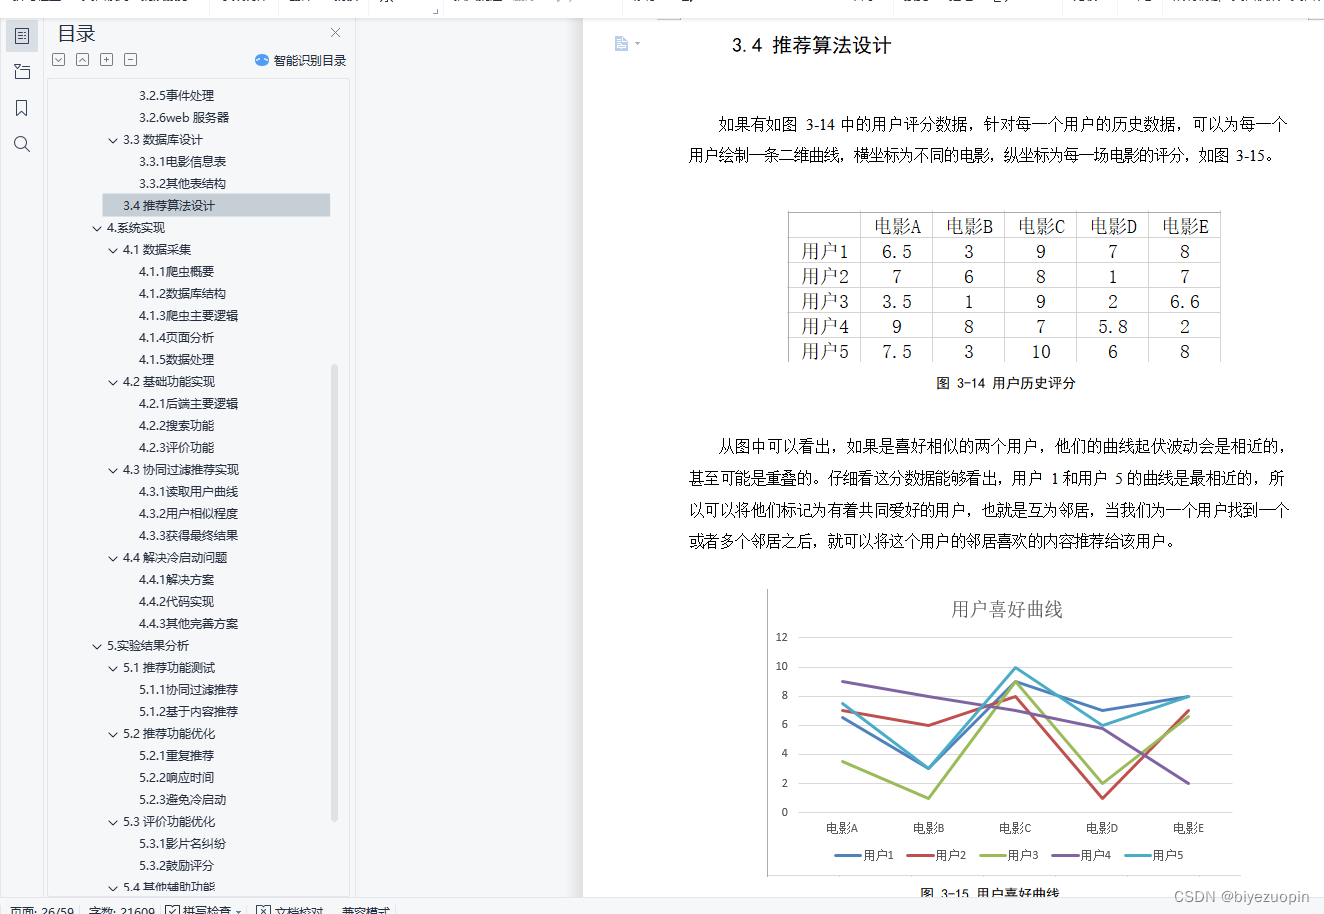Click the 用户喜好曲线 chart title
The width and height of the screenshot is (1324, 914).
(x=1007, y=609)
